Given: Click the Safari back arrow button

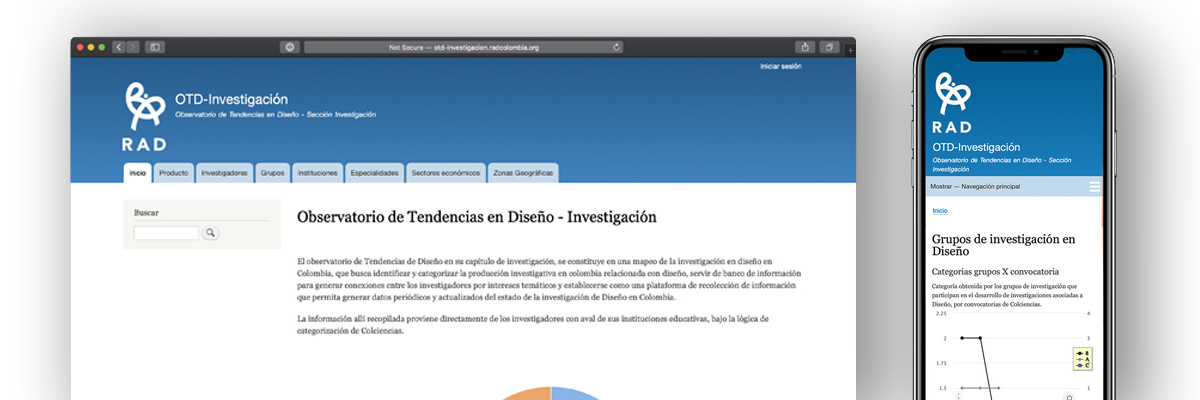Looking at the screenshot, I should 118,47.
